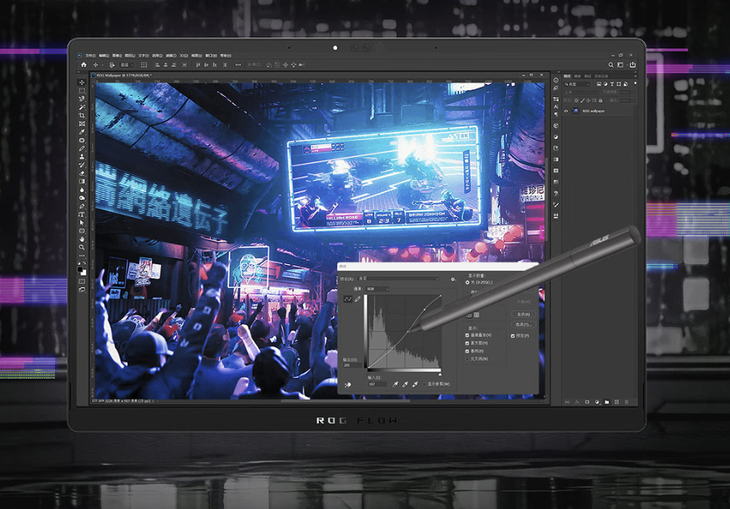This screenshot has width=730, height=509.
Task: Toggle the Channel Overlays checkbox in Curves
Action: (x=466, y=337)
